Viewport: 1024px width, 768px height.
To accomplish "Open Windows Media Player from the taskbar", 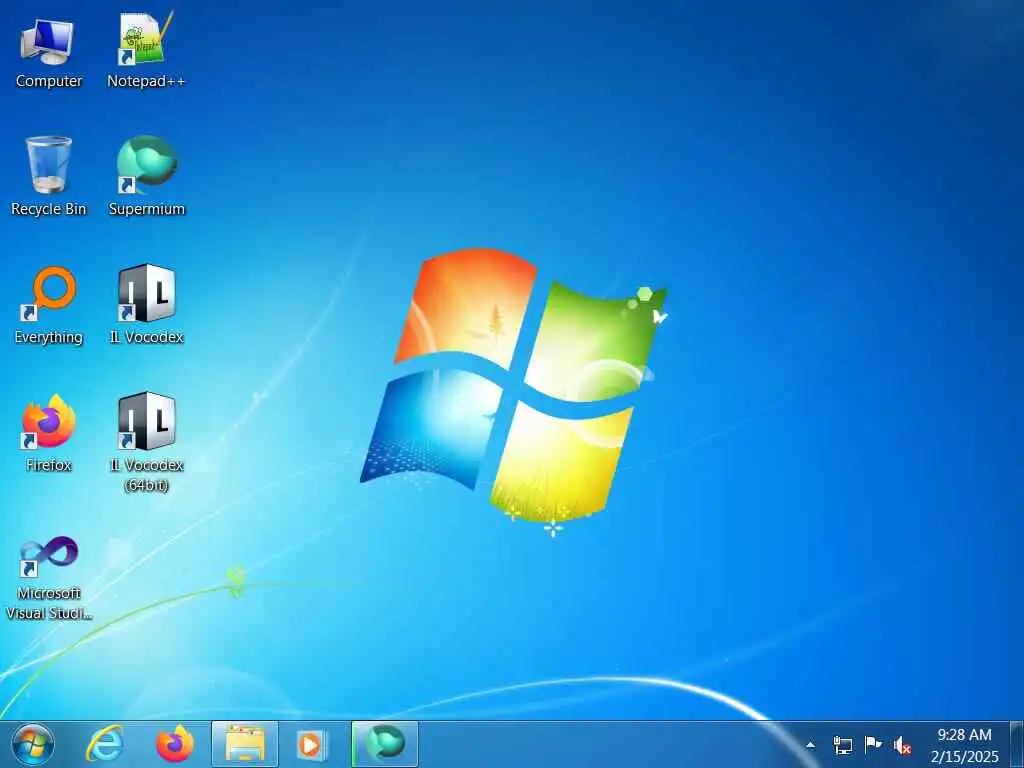I will coord(312,744).
